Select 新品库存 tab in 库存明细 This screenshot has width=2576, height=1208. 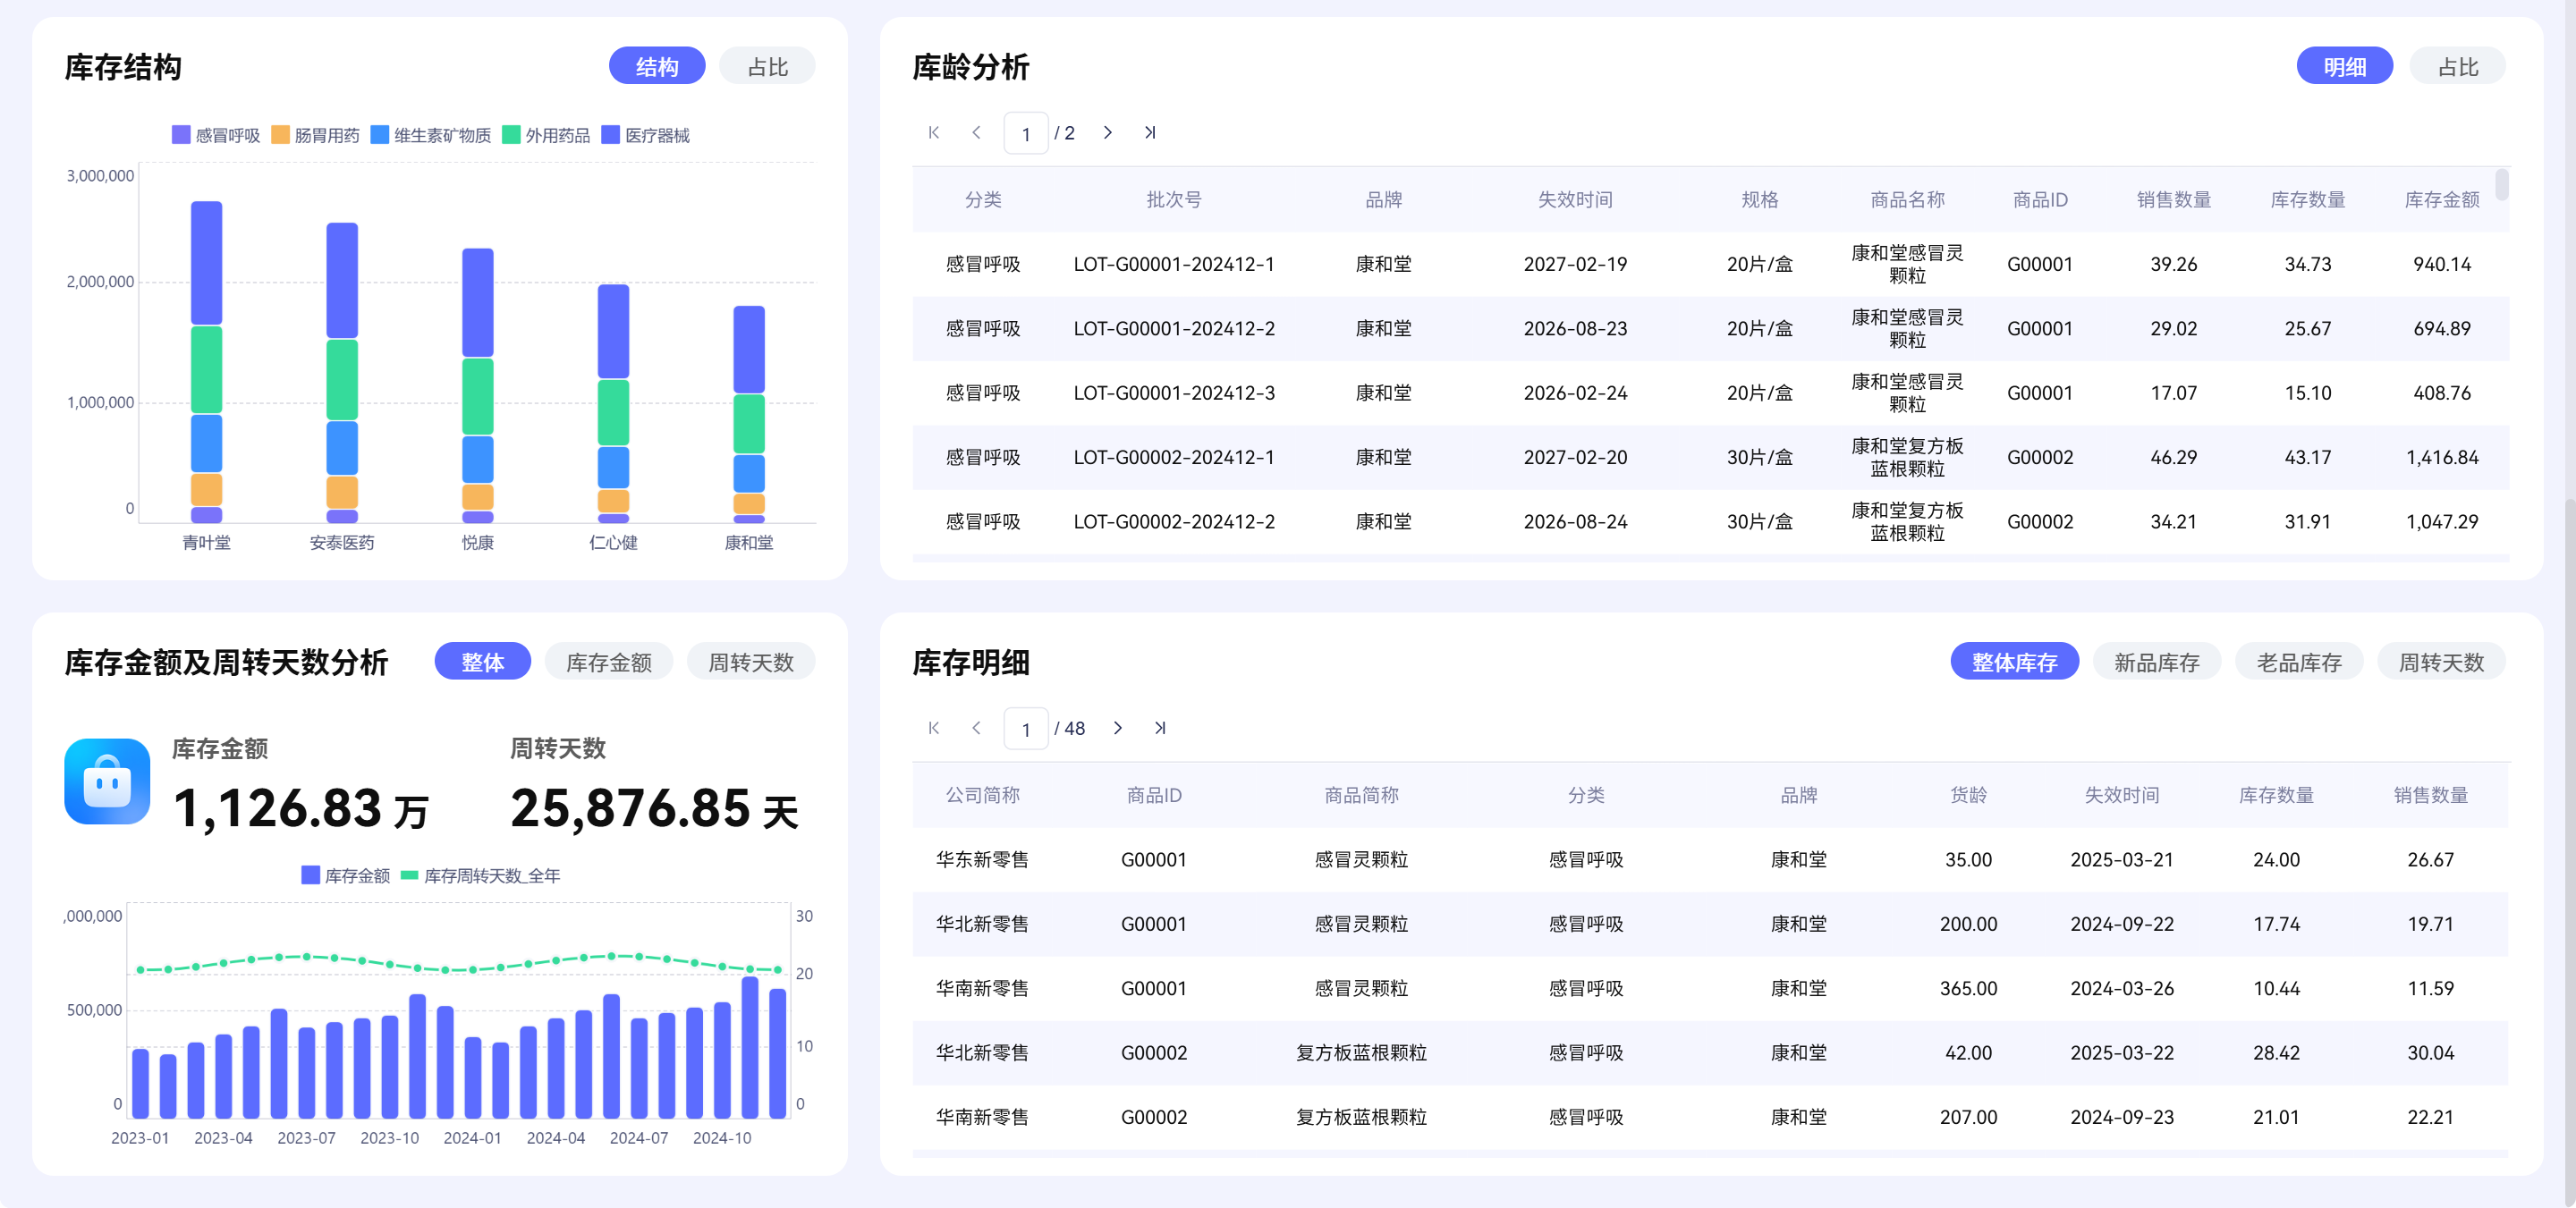(x=2156, y=662)
